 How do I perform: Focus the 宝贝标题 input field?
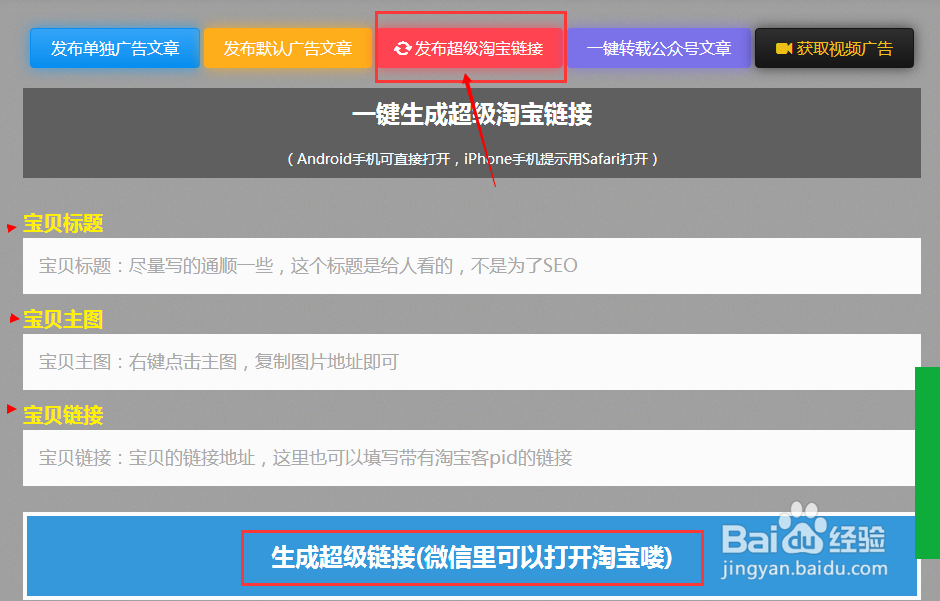click(472, 266)
